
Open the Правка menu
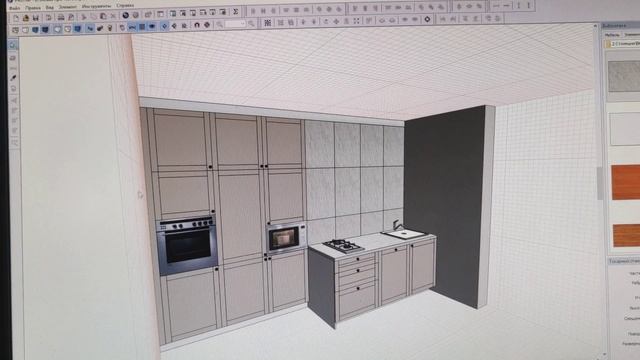tap(33, 8)
